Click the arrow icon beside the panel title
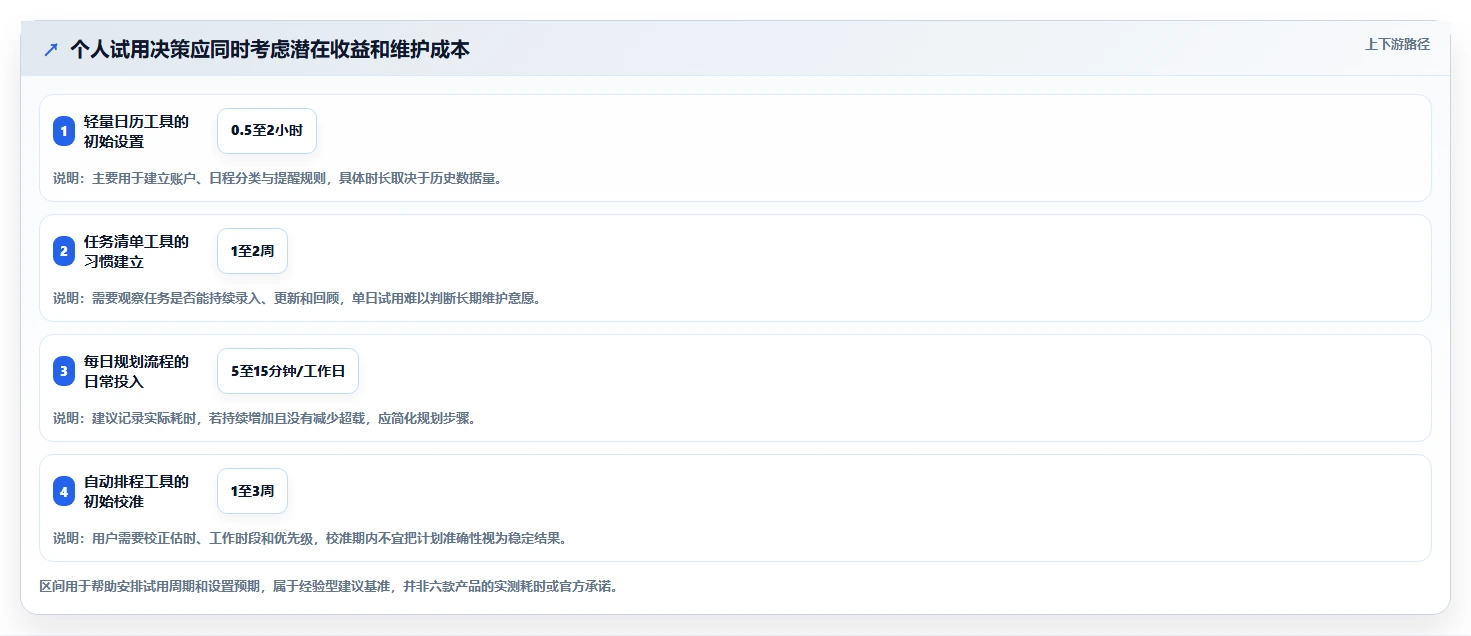1471x636 pixels. click(51, 50)
